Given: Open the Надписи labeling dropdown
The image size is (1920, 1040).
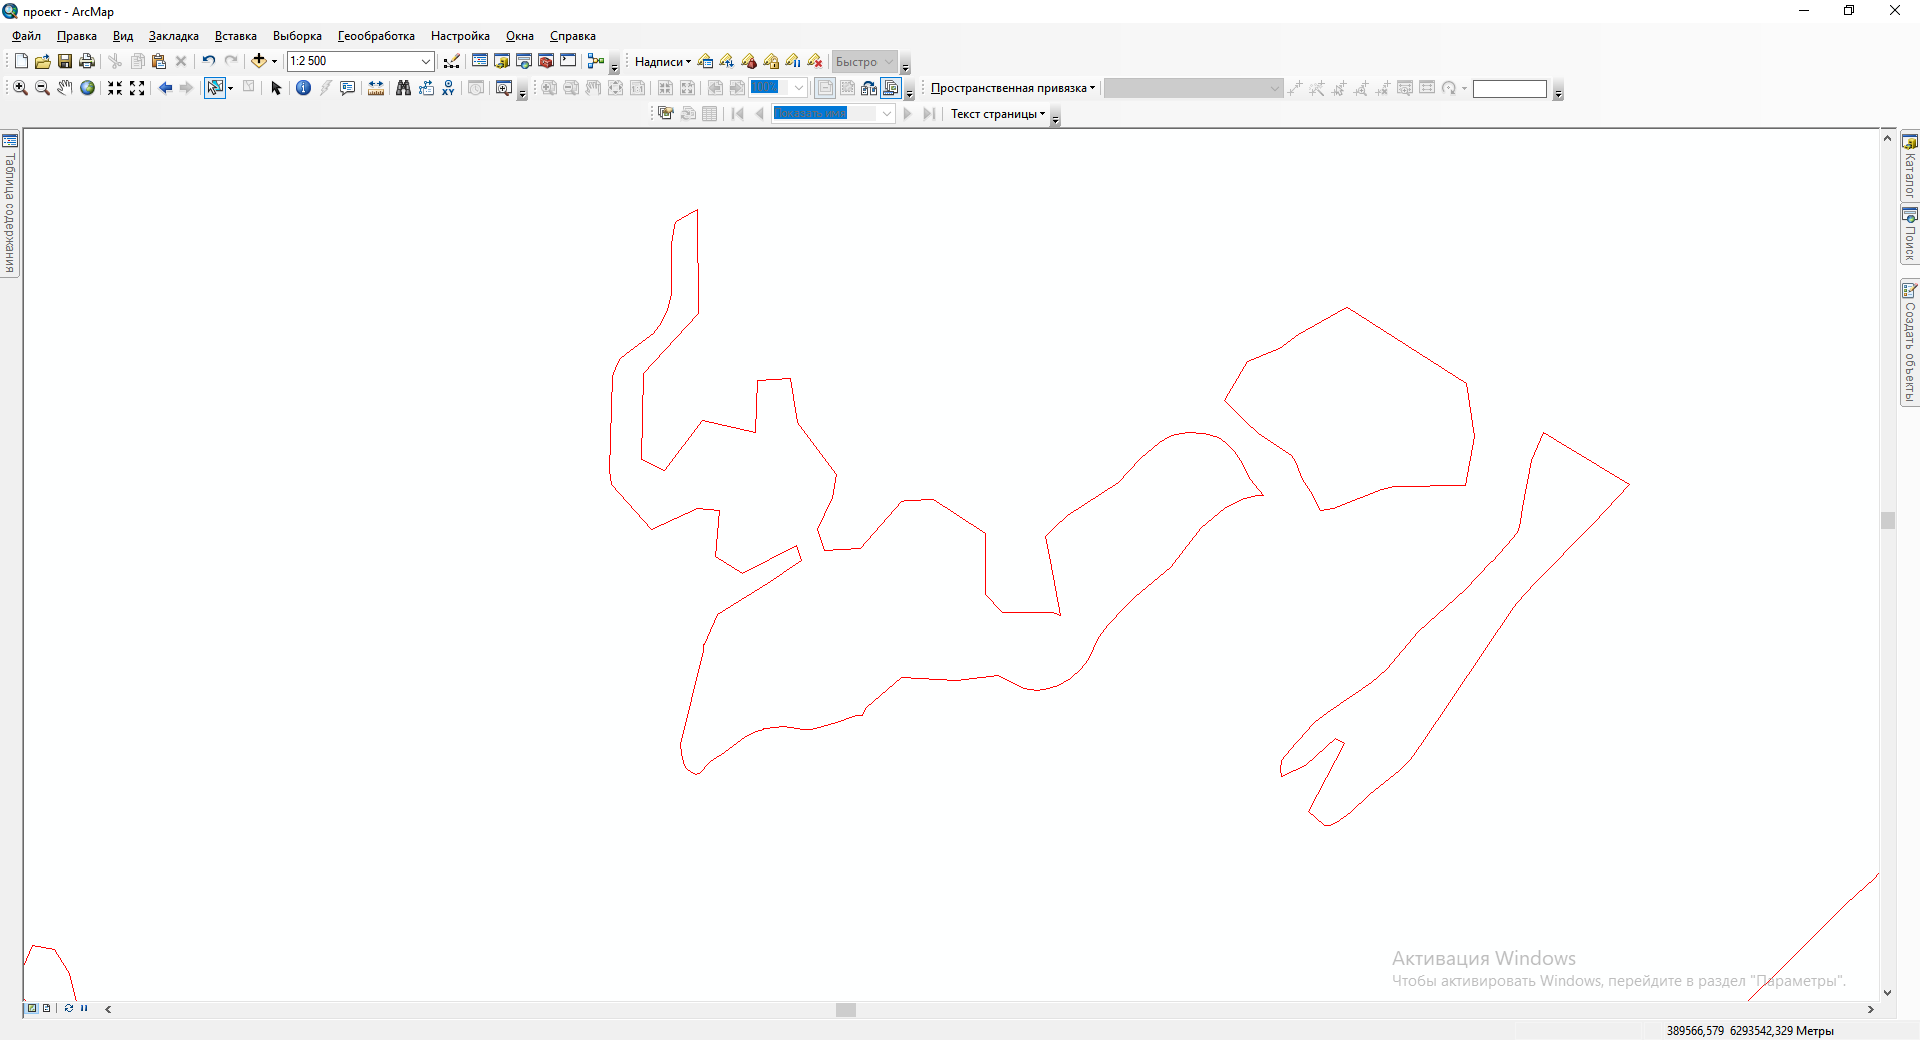Looking at the screenshot, I should coord(662,62).
